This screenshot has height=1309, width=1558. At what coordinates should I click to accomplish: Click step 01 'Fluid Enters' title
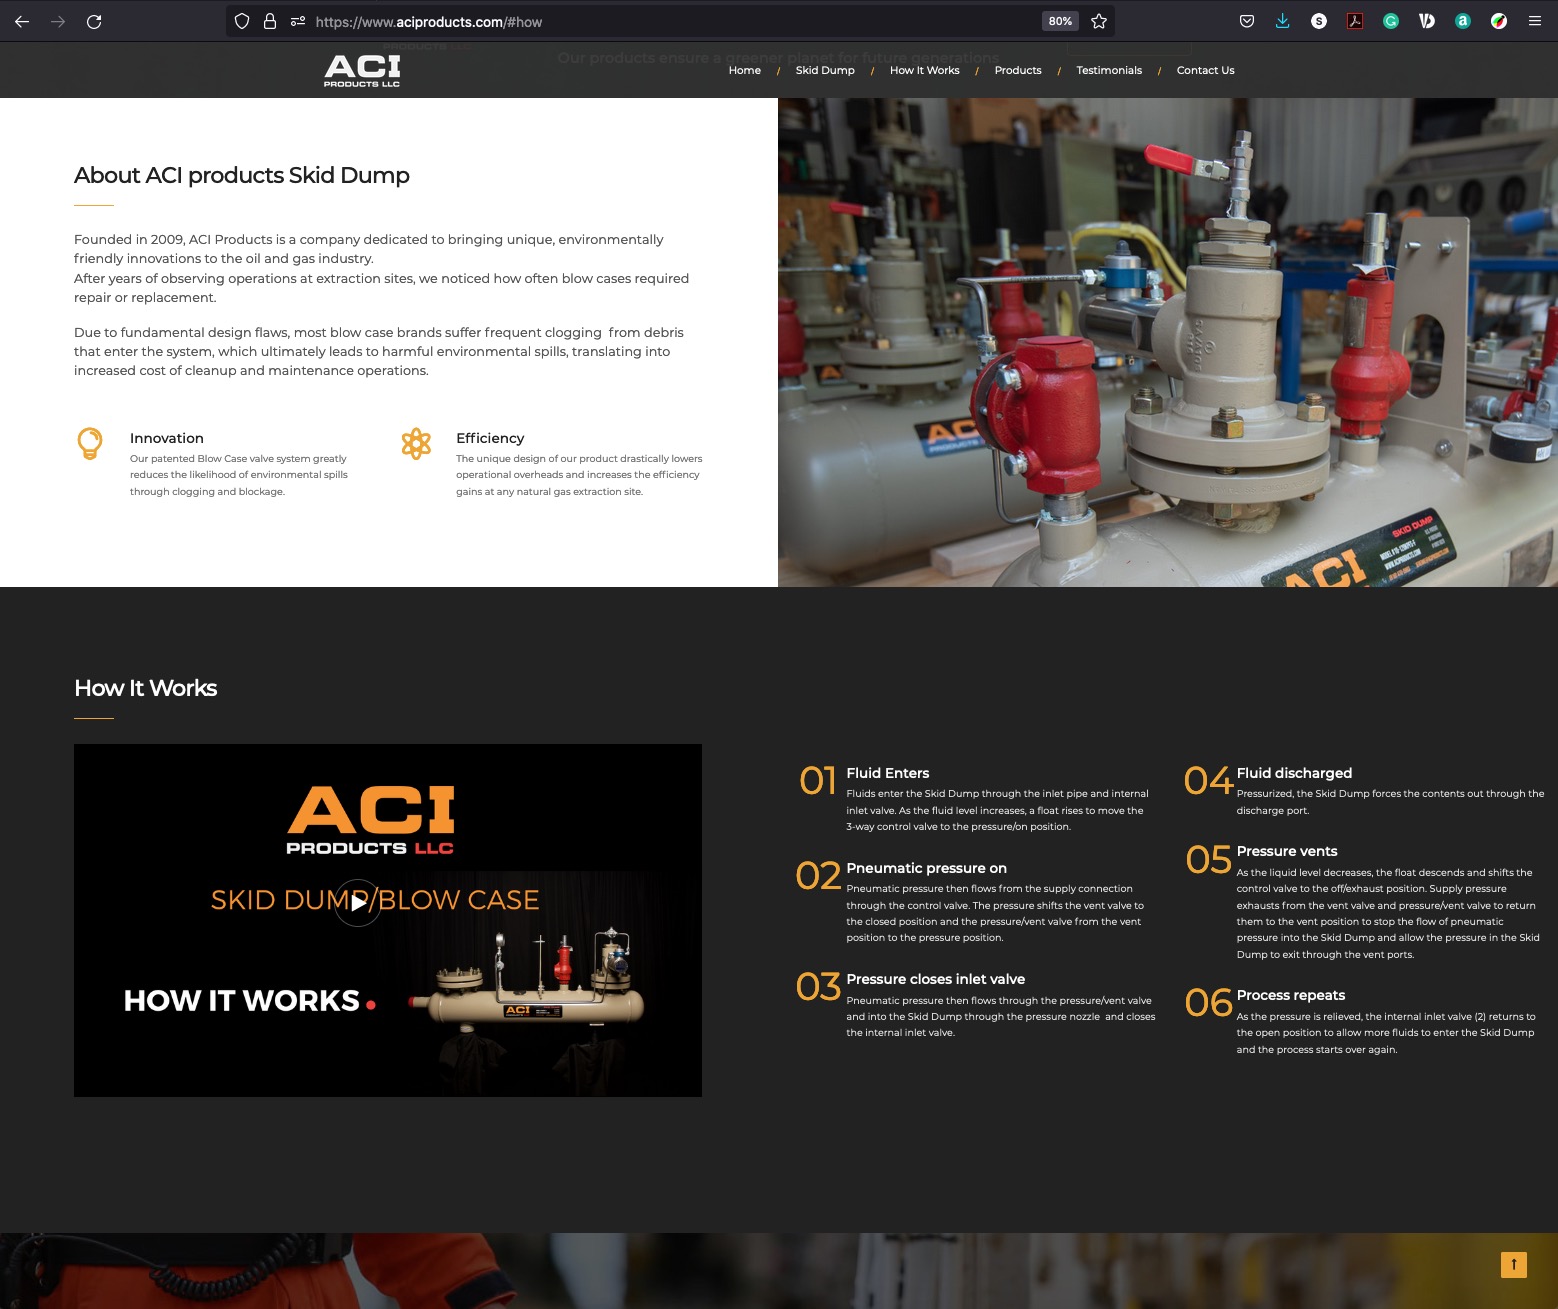888,773
